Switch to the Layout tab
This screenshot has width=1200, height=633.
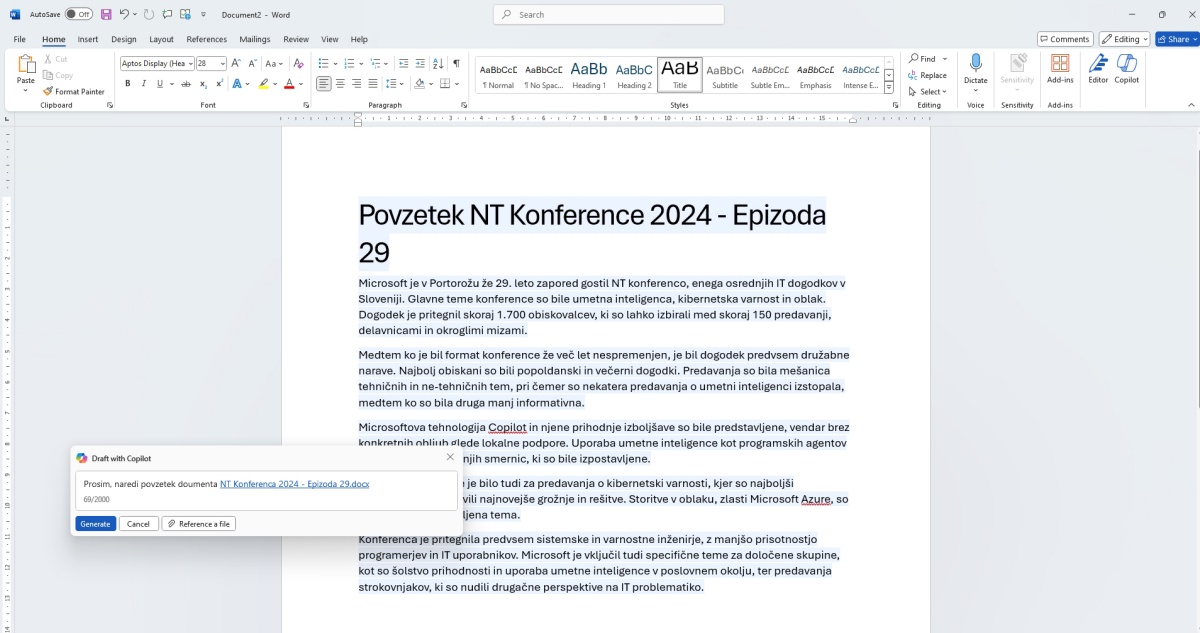[161, 39]
